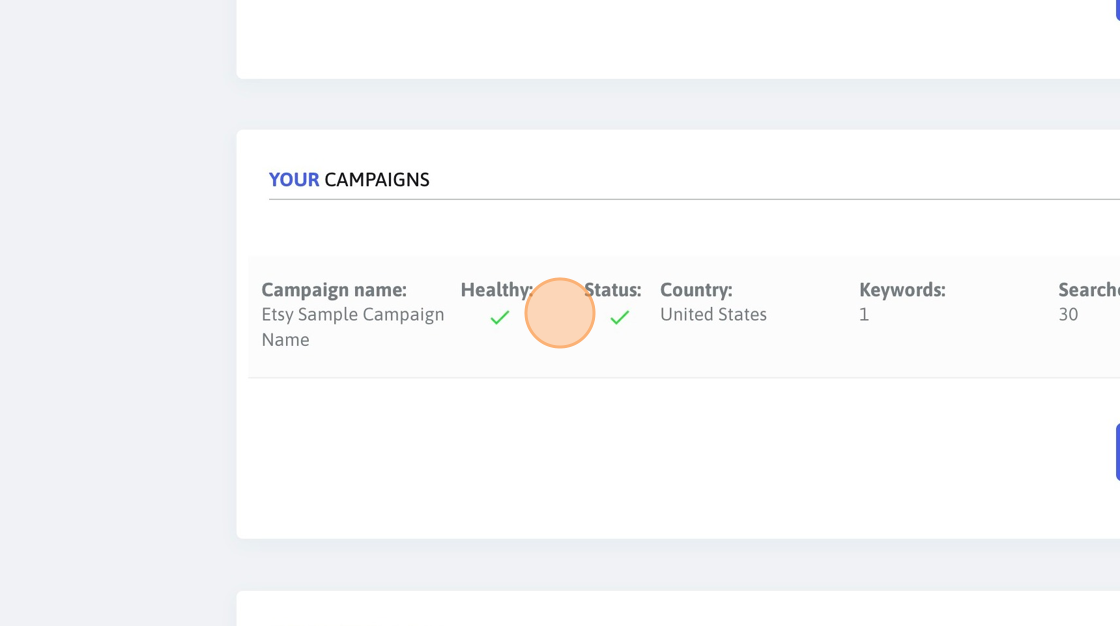Open the Etsy Sample Campaign Name campaign

pos(353,327)
